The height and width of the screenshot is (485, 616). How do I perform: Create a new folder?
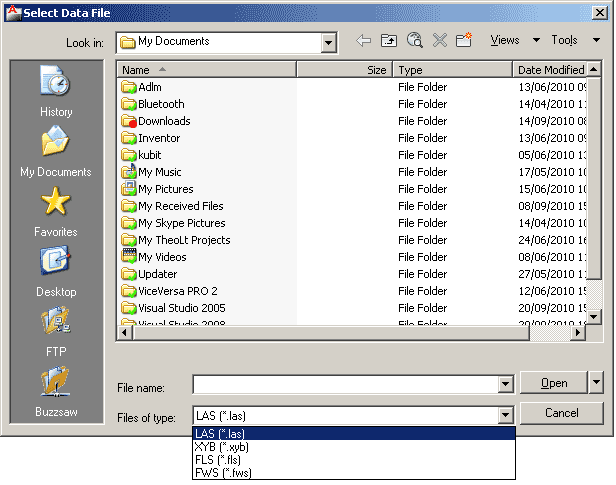point(464,40)
